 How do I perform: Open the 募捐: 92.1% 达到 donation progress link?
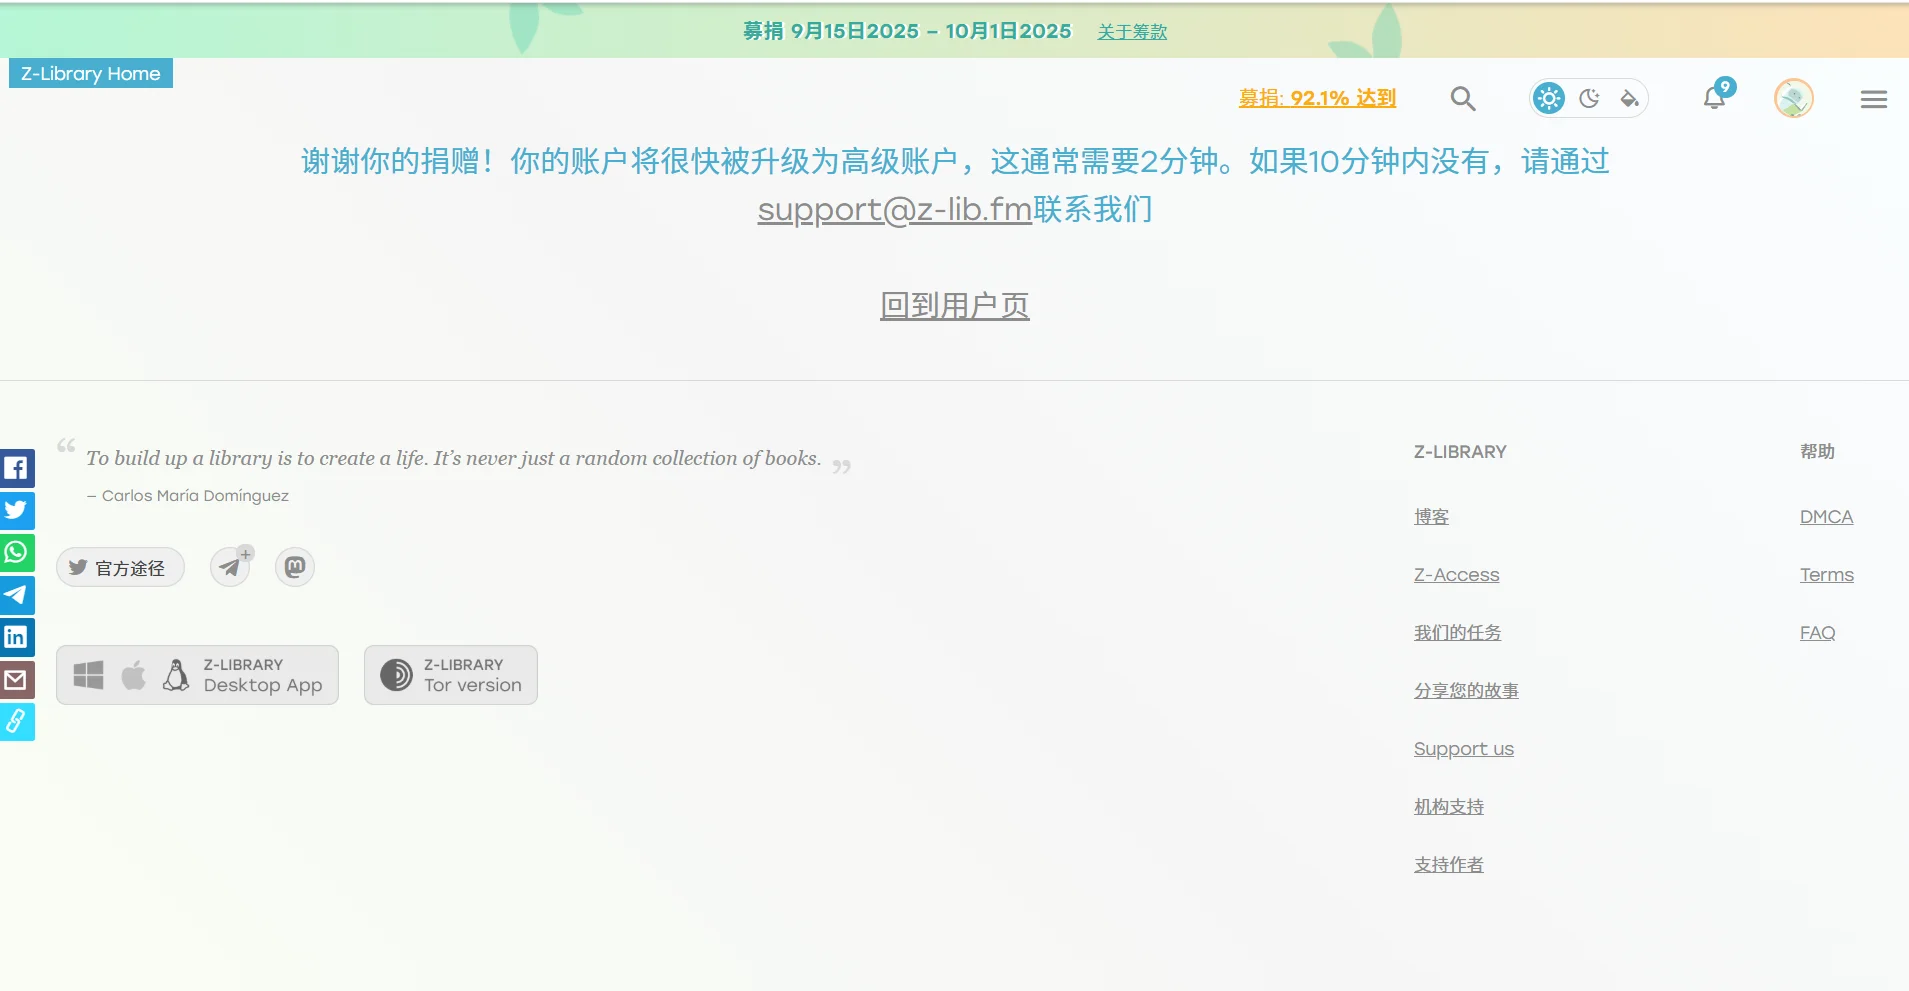coord(1317,98)
